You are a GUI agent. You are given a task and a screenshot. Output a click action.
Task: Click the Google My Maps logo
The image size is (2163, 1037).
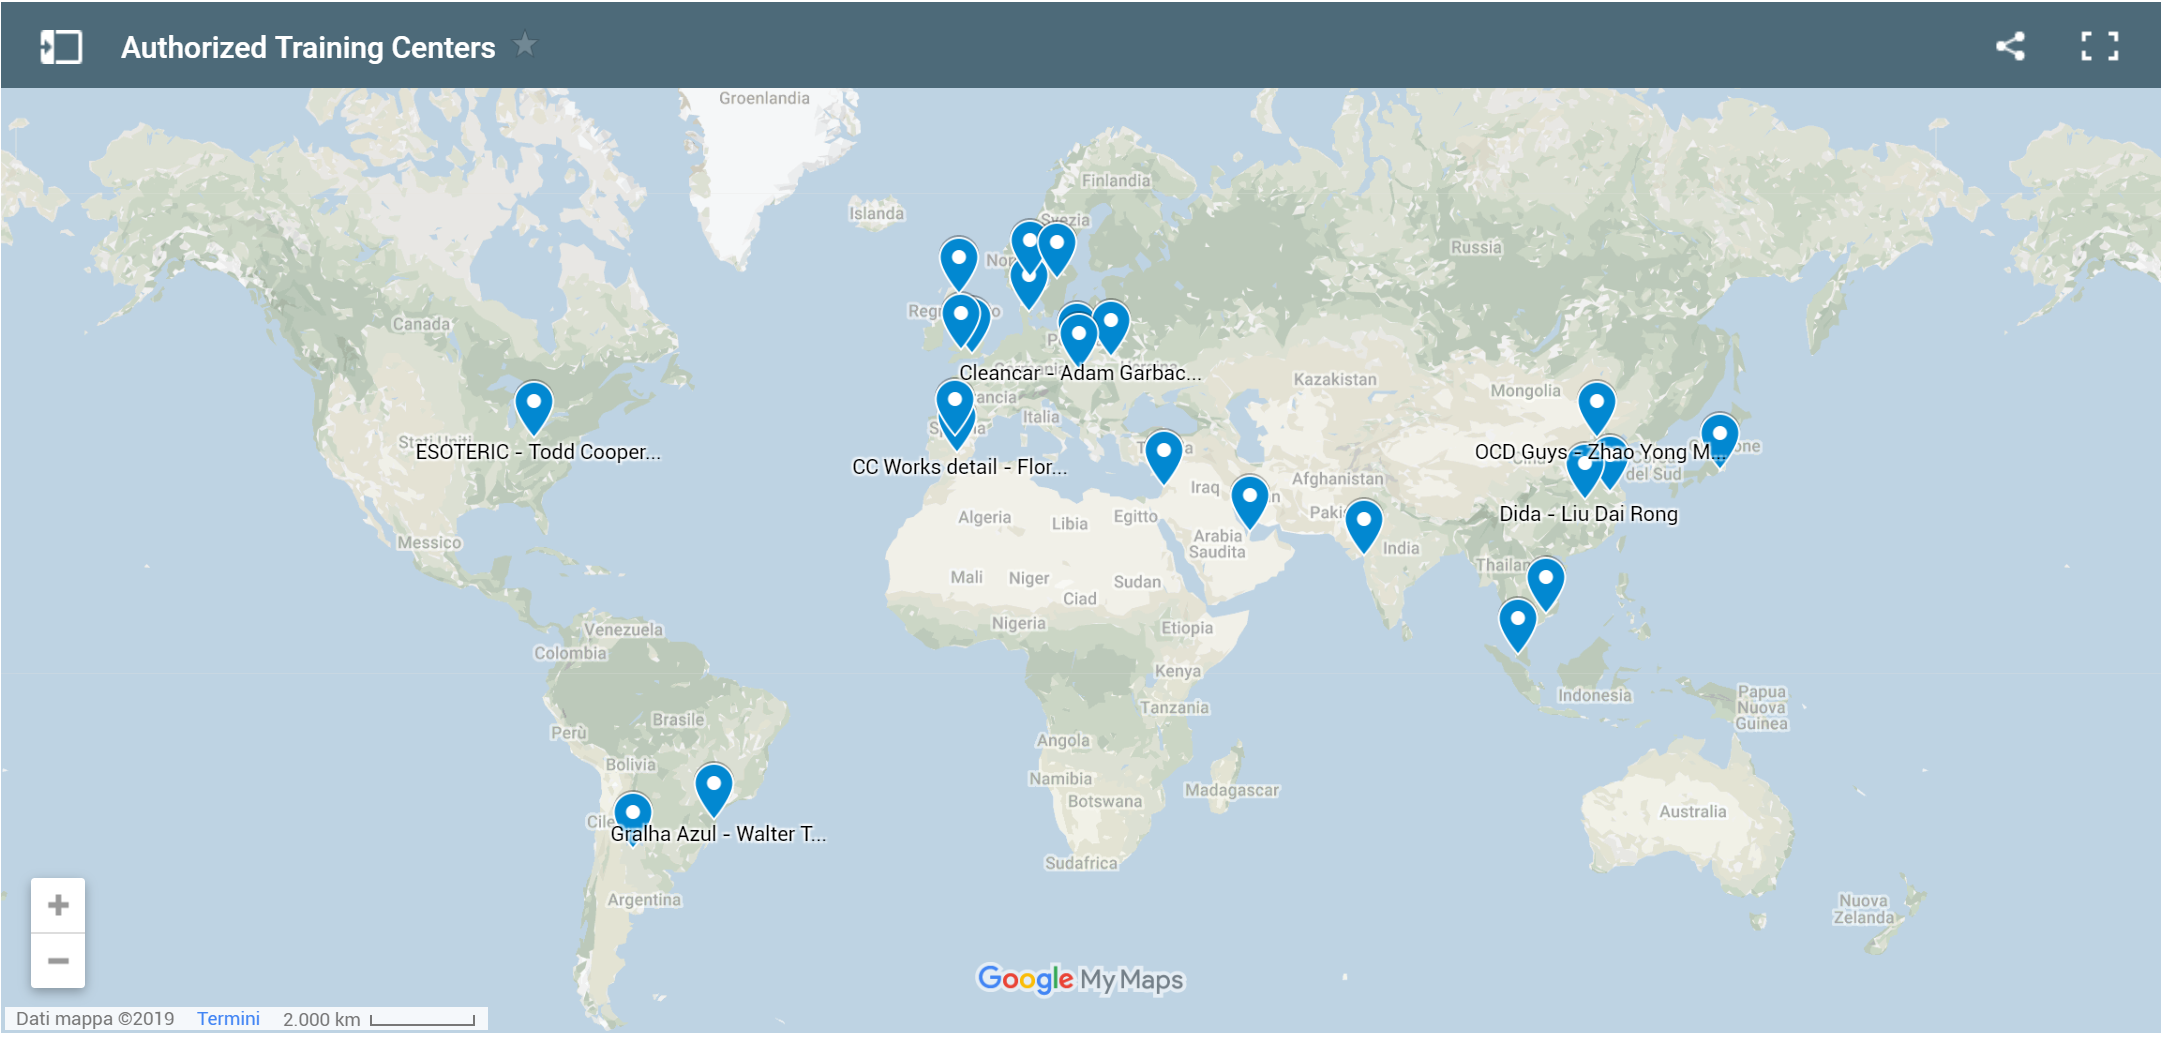click(1080, 979)
